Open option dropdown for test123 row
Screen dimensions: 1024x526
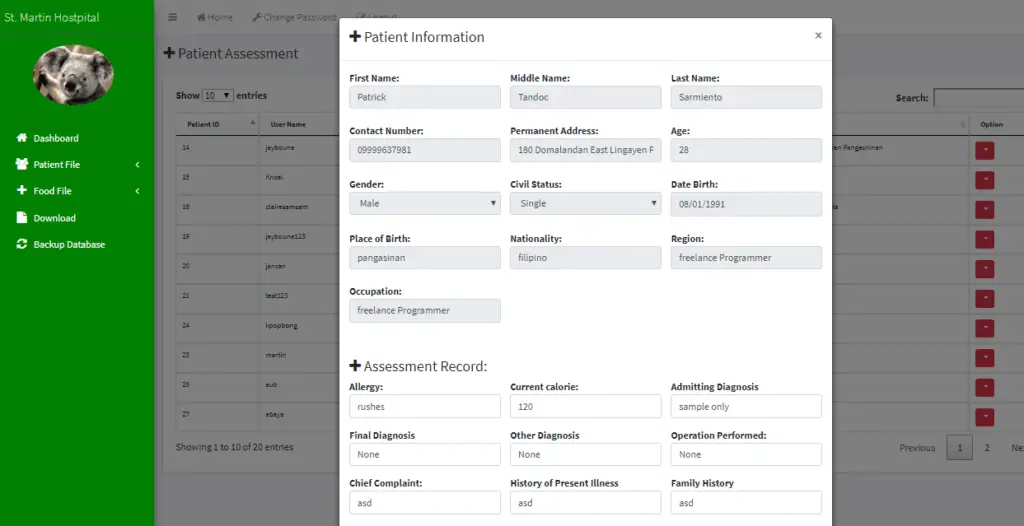tap(985, 299)
